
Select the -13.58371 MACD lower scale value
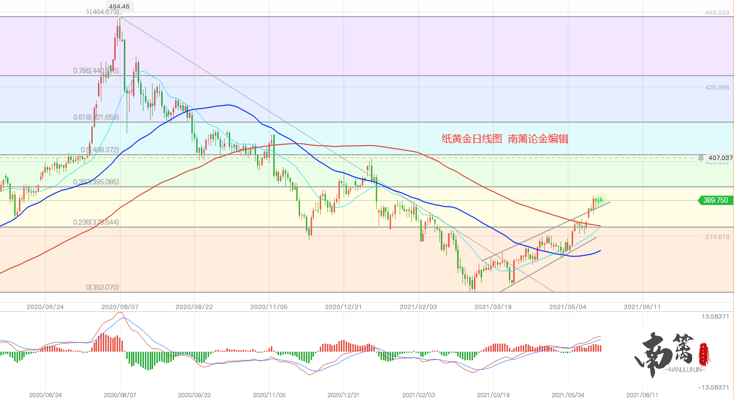pyautogui.click(x=713, y=387)
